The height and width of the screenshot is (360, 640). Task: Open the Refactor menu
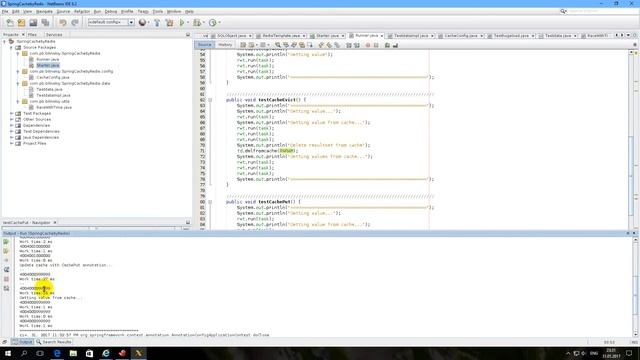coord(82,11)
